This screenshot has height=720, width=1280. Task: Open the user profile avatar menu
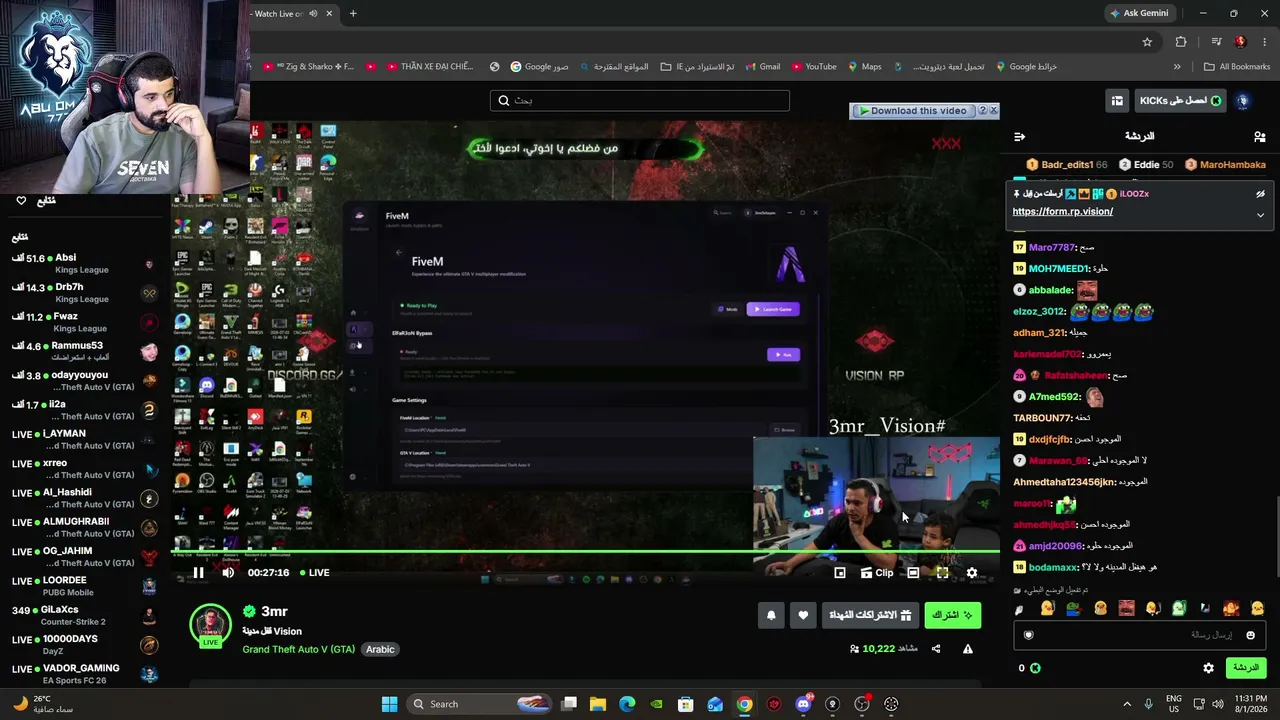(1243, 101)
